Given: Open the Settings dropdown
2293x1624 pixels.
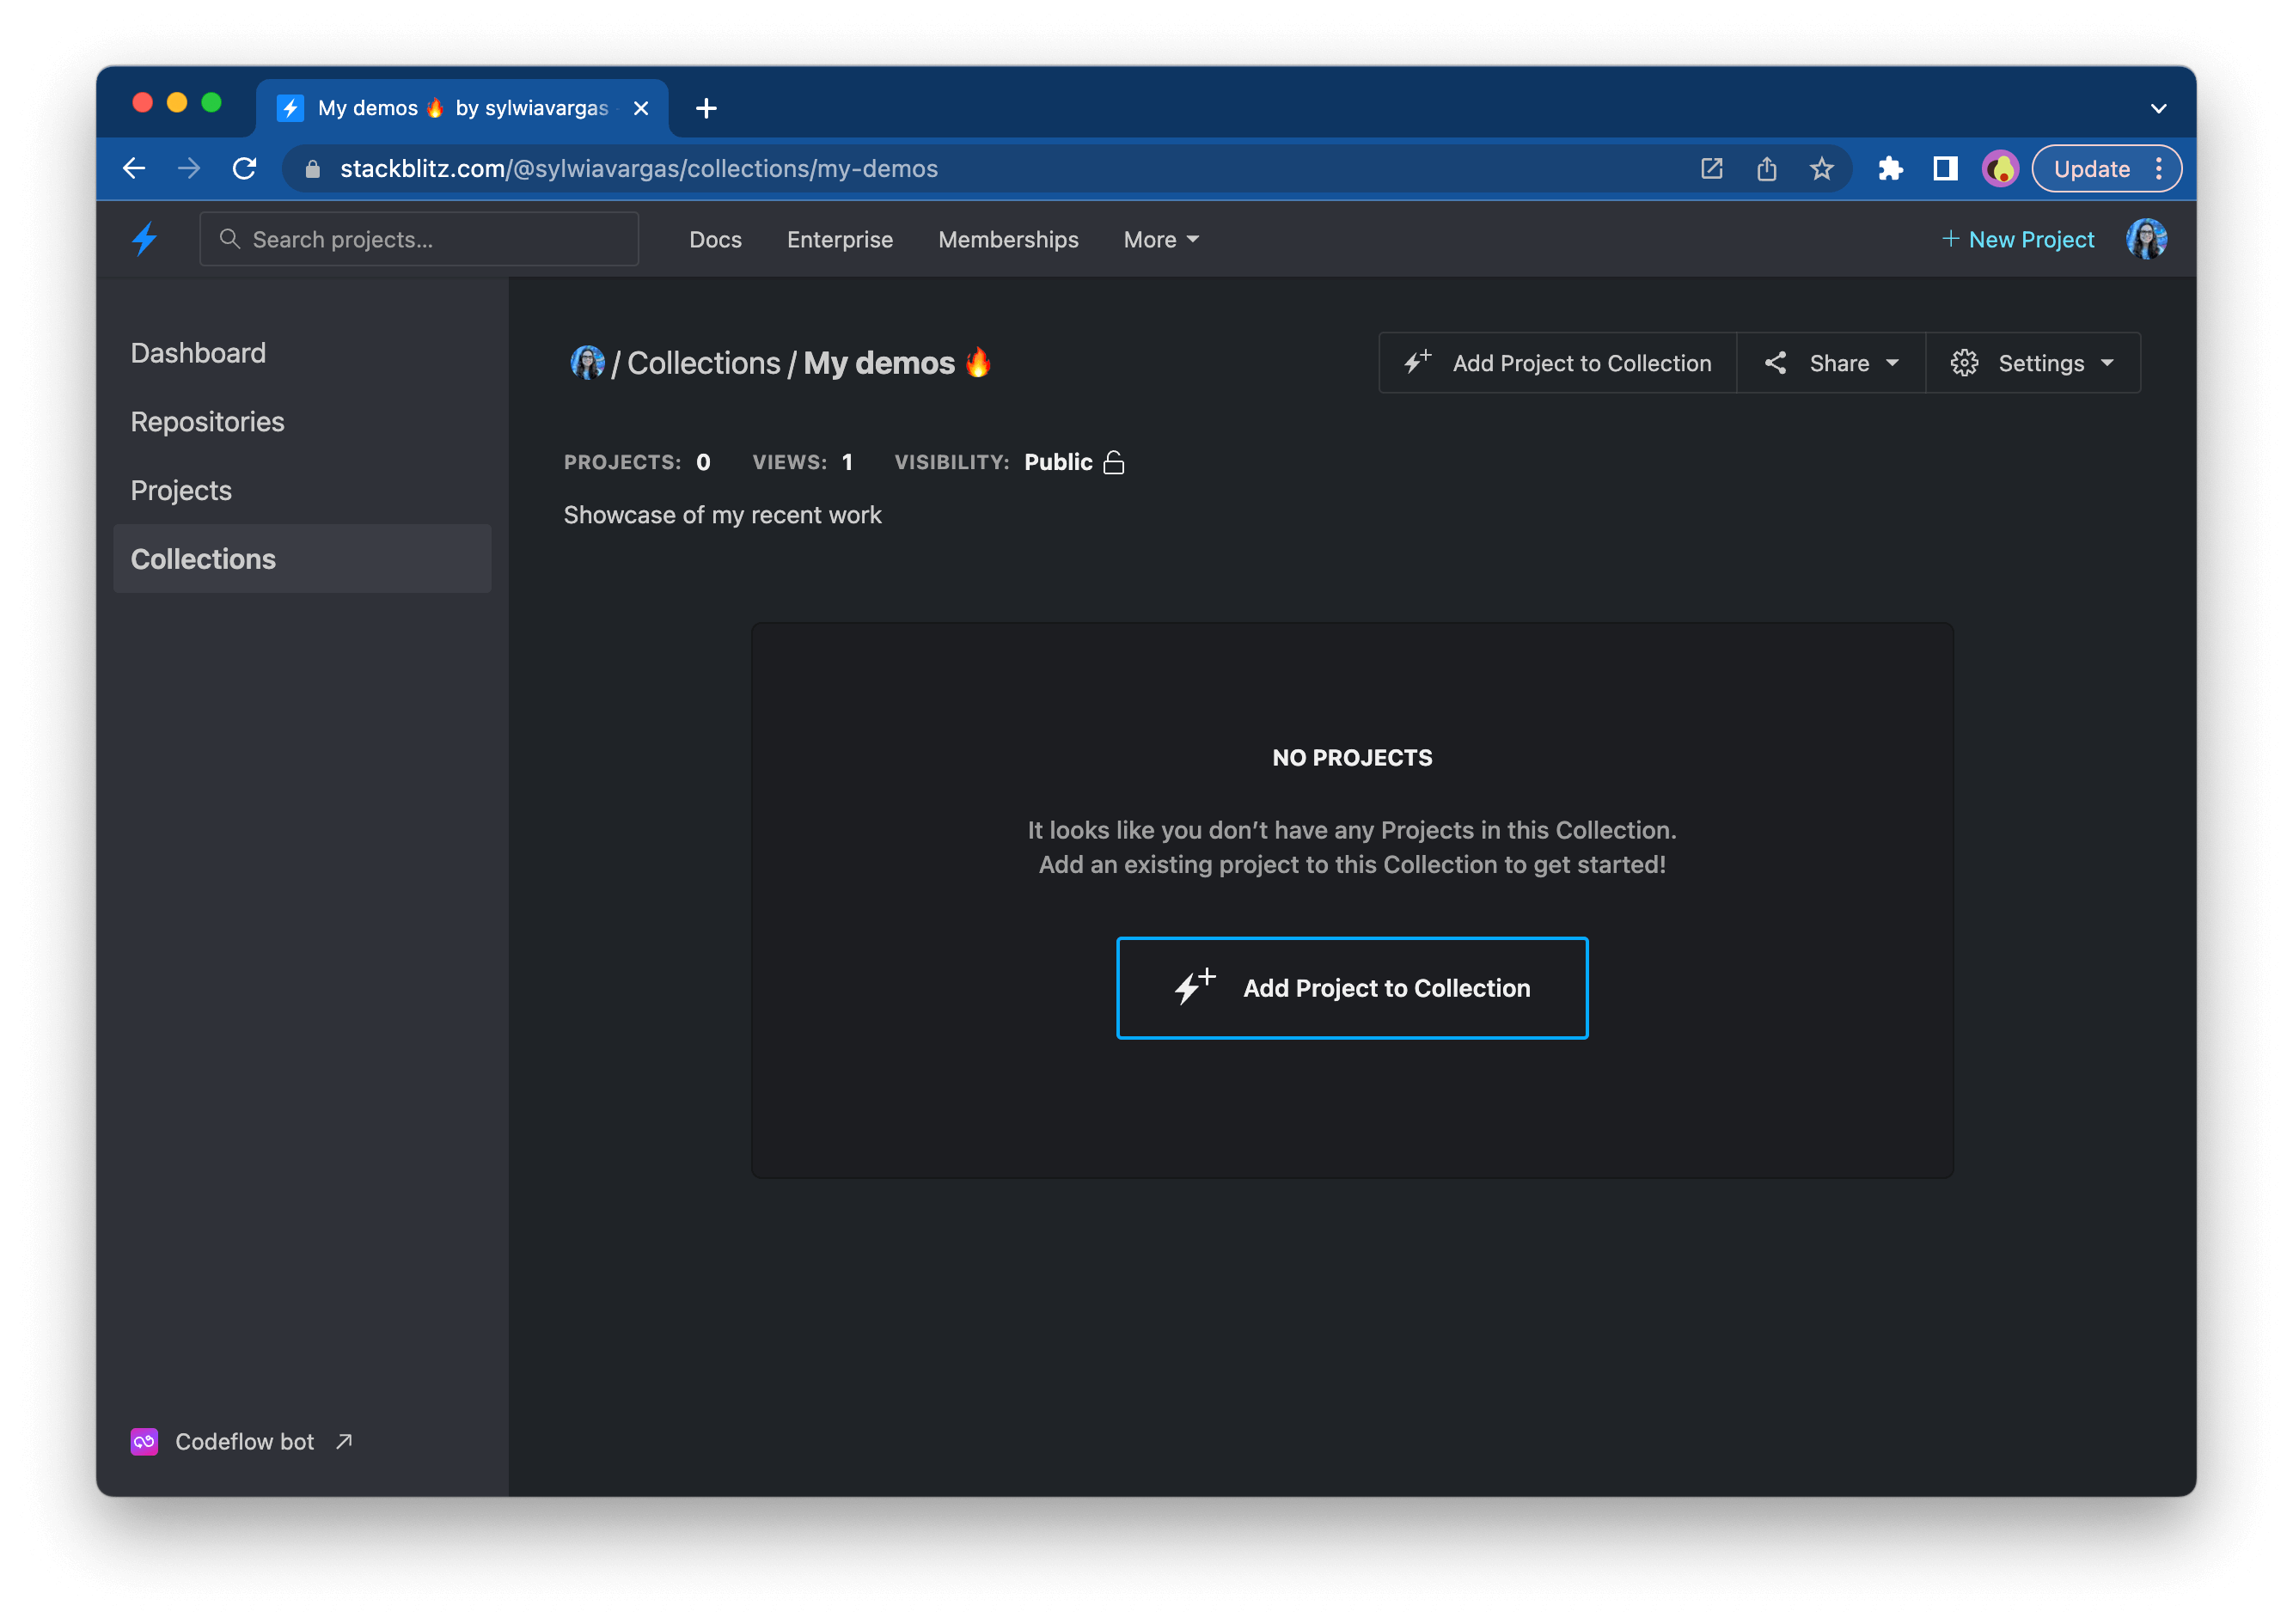Looking at the screenshot, I should coord(2032,363).
